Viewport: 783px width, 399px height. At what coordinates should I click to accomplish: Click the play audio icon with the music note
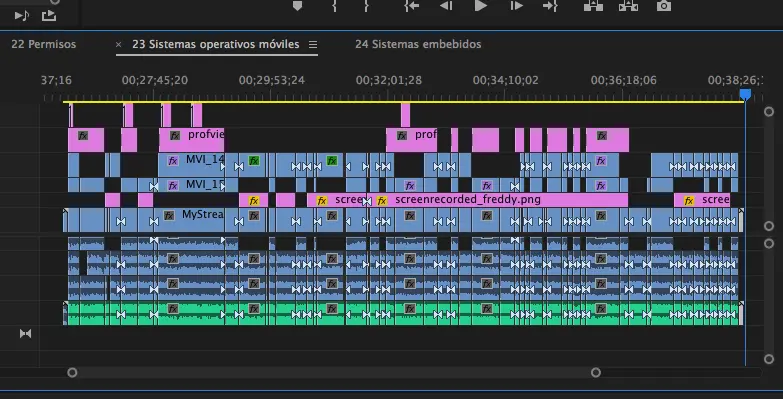click(x=21, y=16)
